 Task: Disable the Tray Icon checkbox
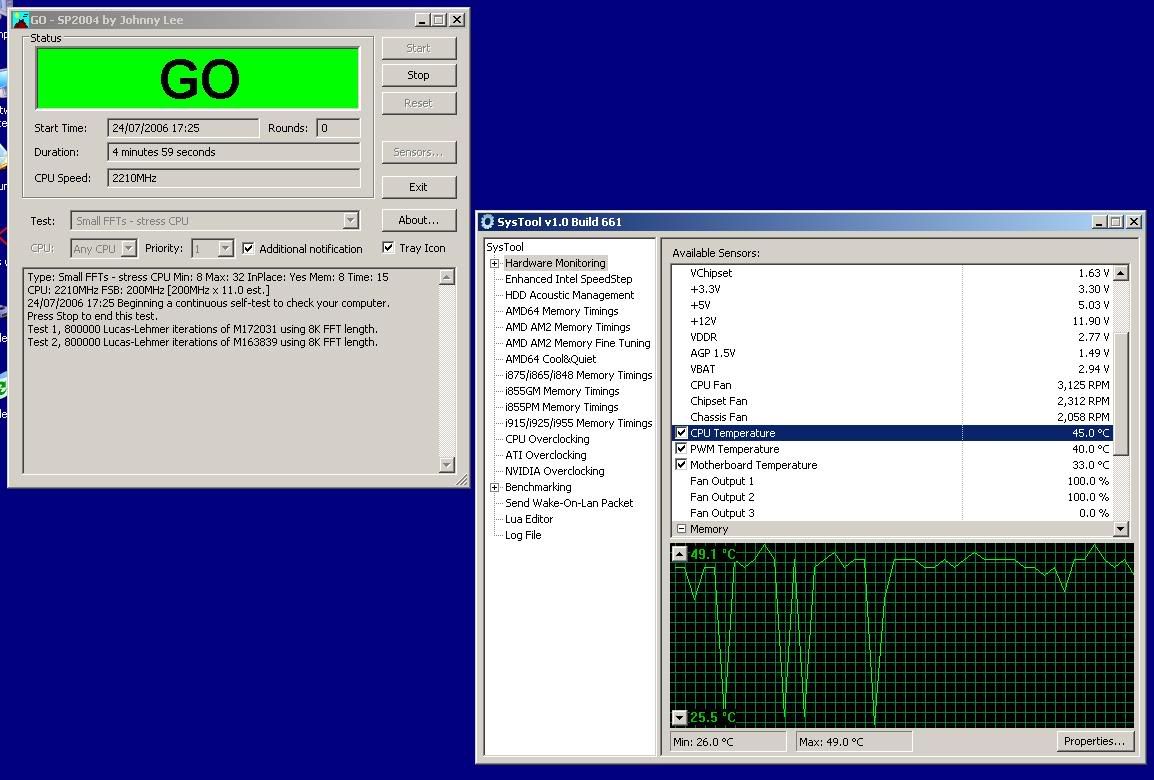(388, 248)
